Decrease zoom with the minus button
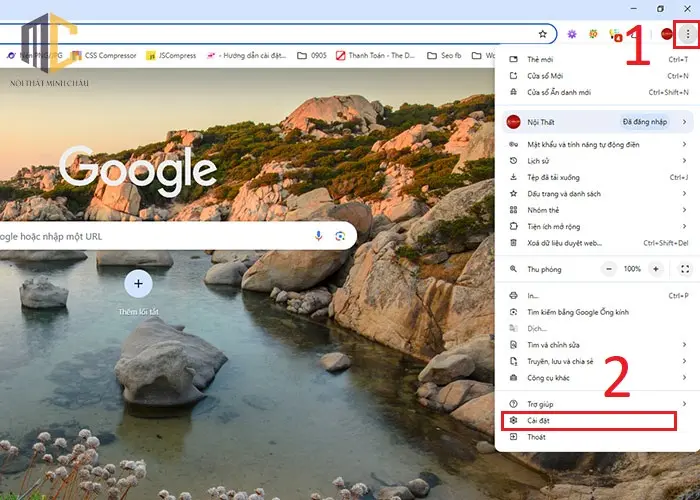This screenshot has height=500, width=700. [608, 269]
